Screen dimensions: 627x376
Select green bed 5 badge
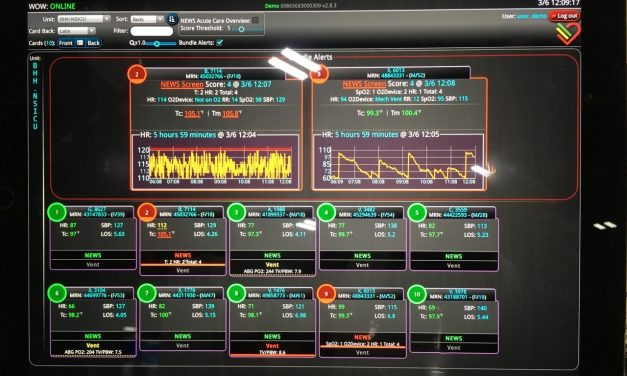click(x=417, y=212)
